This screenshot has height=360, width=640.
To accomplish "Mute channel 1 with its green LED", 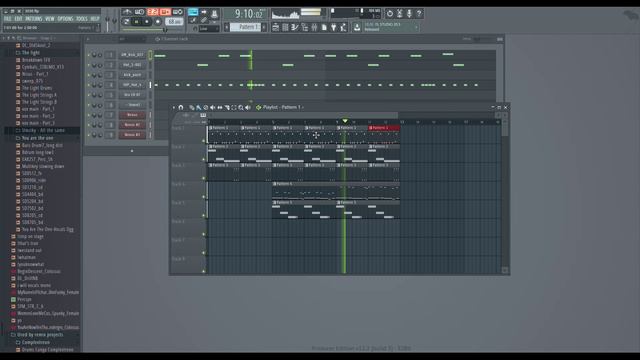I will (x=89, y=55).
